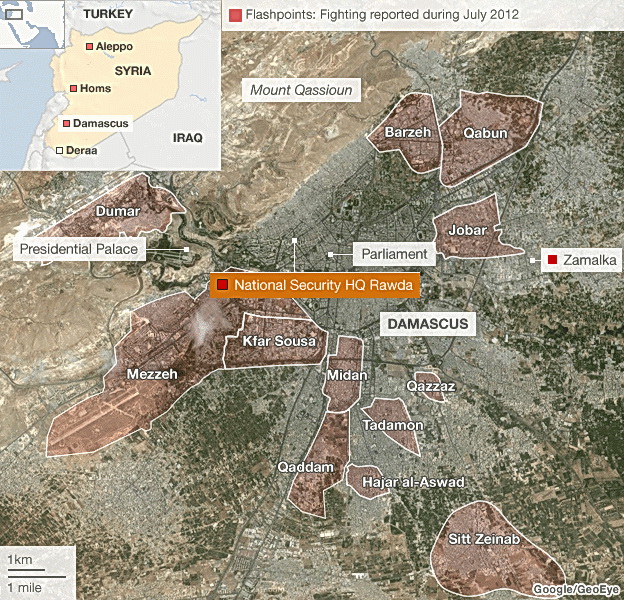Image resolution: width=624 pixels, height=600 pixels.
Task: Click the red Flashpoints legend square
Action: click(x=235, y=16)
